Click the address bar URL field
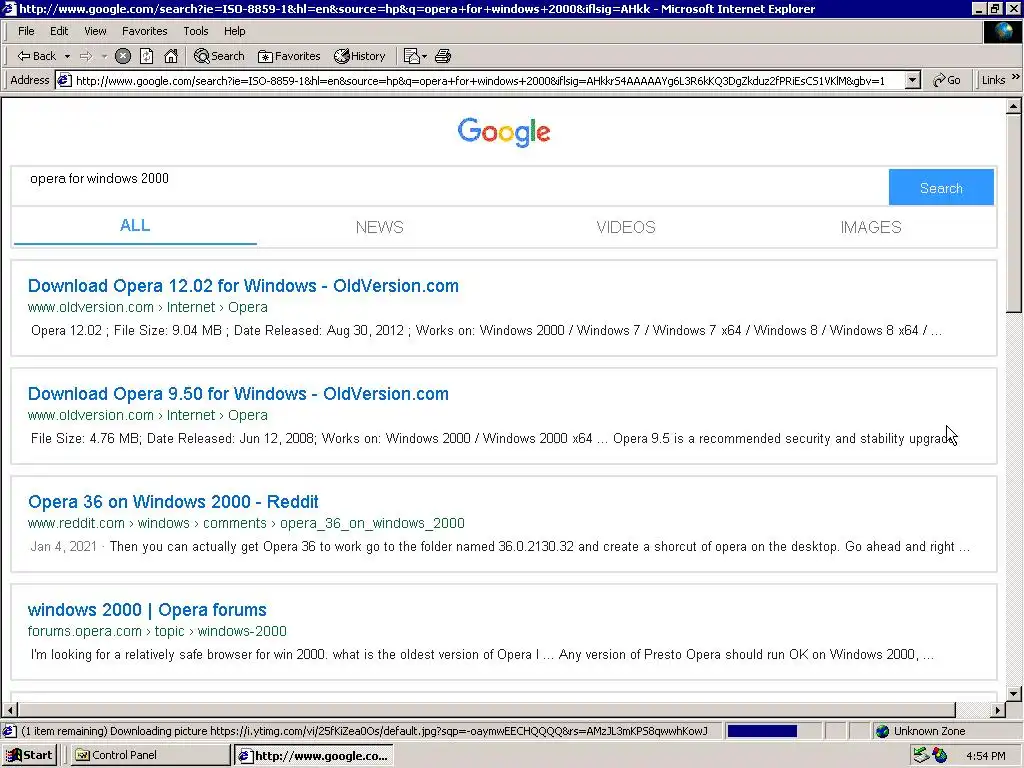1024x768 pixels. tap(489, 80)
